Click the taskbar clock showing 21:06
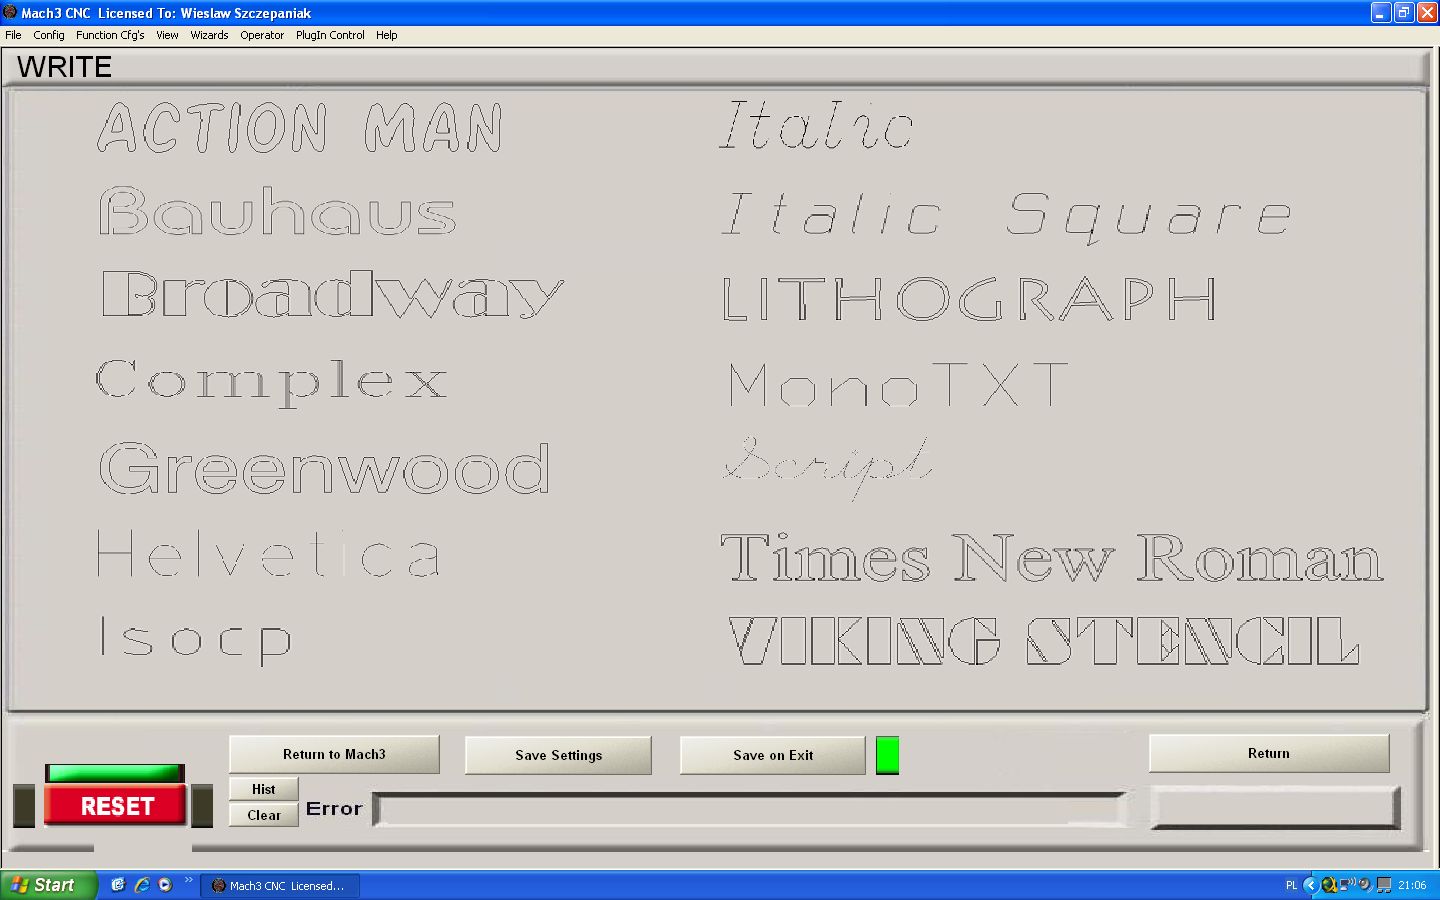This screenshot has width=1440, height=900. [x=1412, y=885]
